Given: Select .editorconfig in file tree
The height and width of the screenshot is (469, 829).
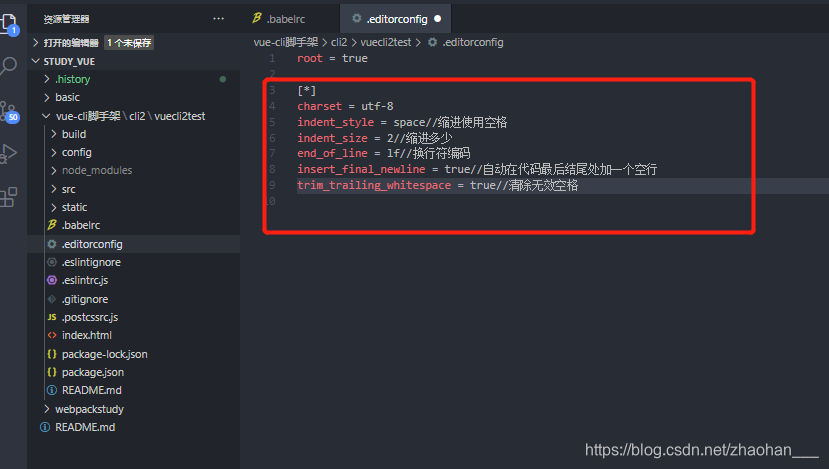Looking at the screenshot, I should [92, 244].
